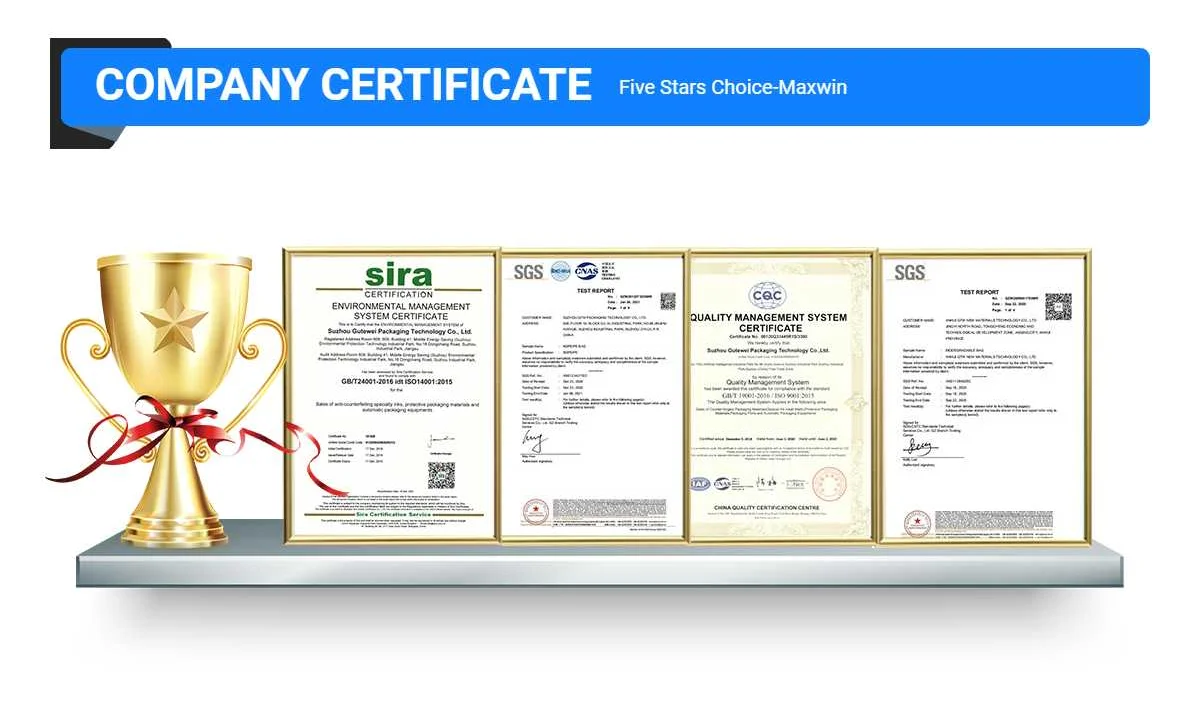Click the signature on the second certificate
The image size is (1200, 717).
point(534,440)
